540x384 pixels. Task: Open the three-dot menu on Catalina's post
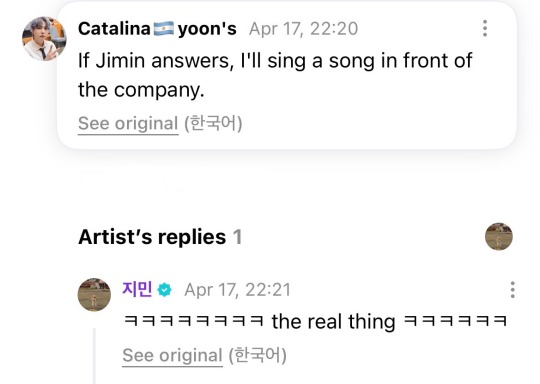485,28
